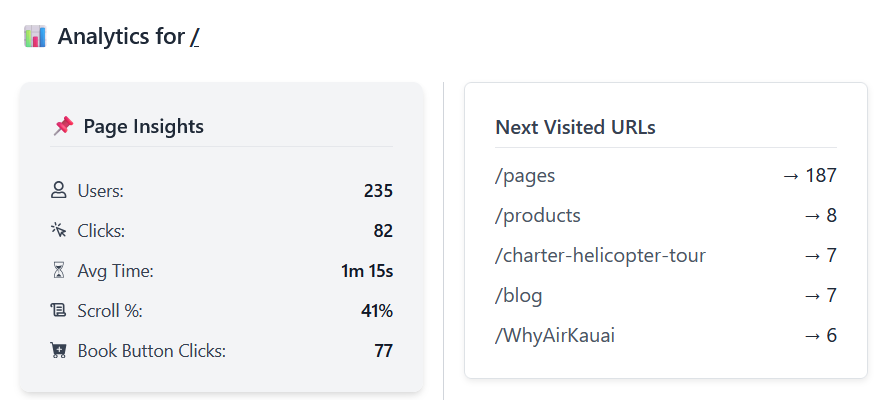Click the Users person icon

click(x=58, y=190)
